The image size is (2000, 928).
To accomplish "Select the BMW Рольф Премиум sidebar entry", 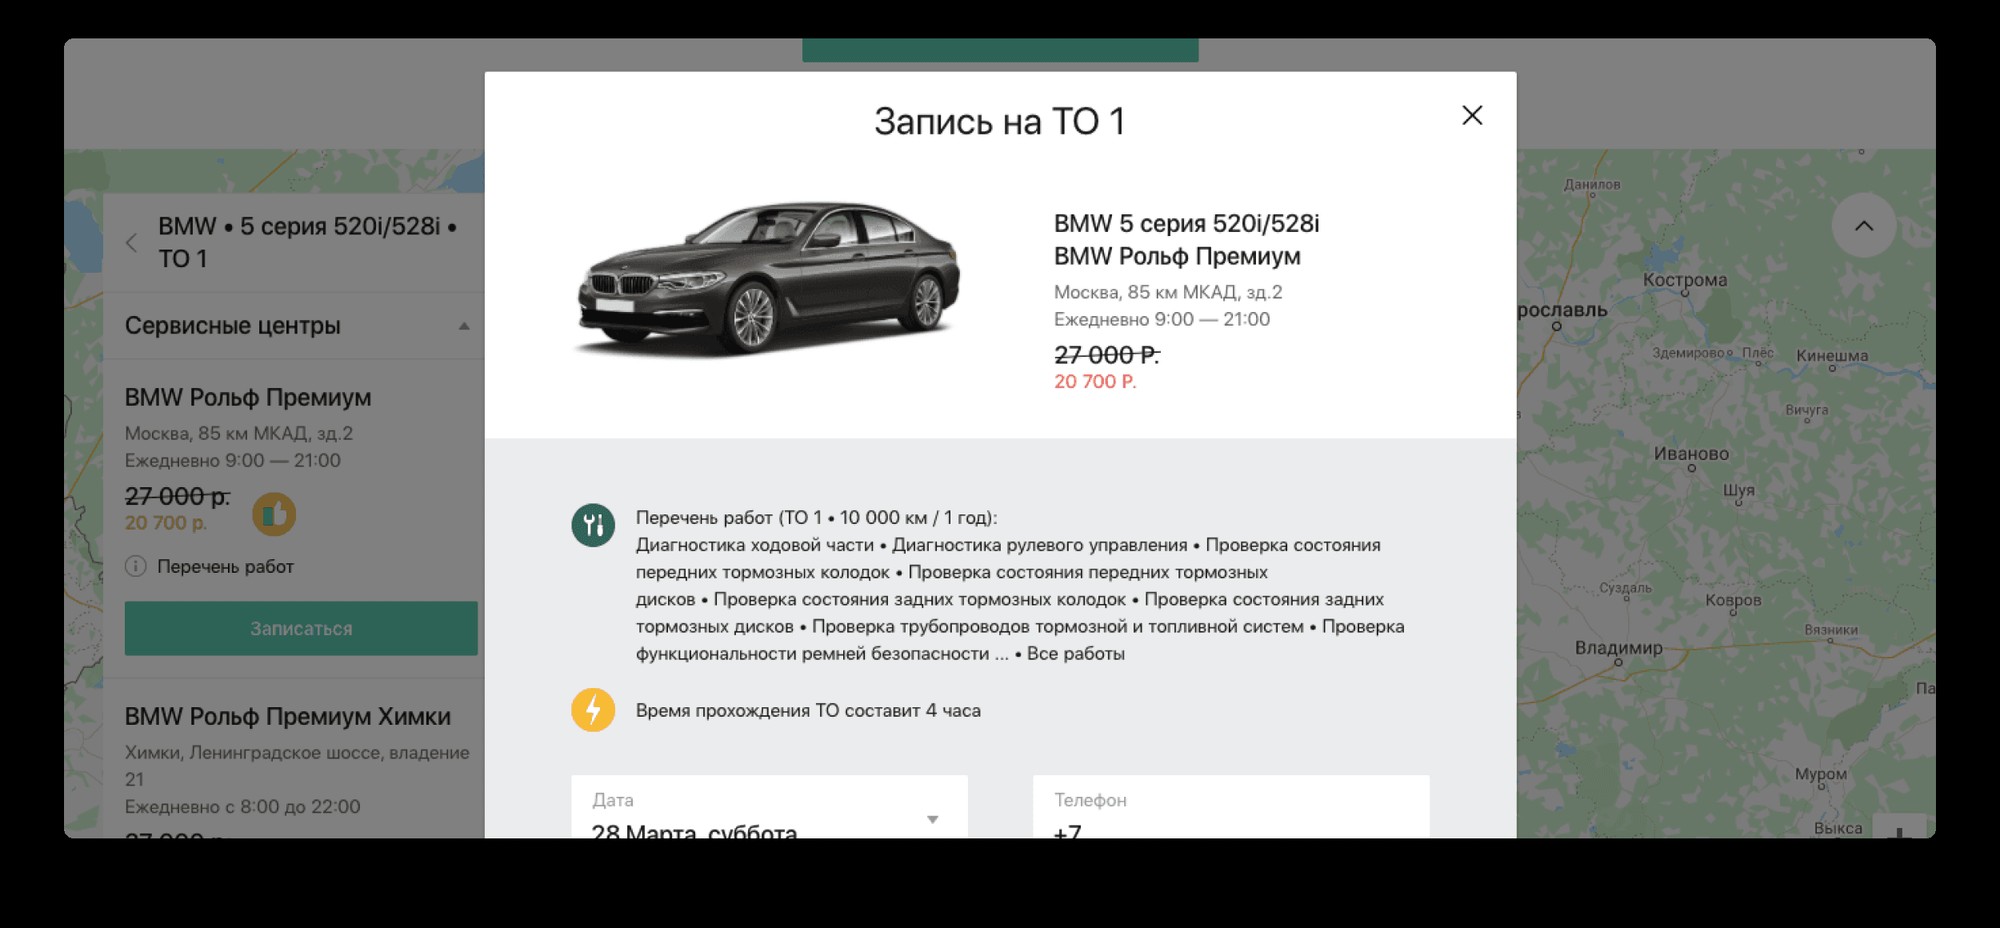I will [x=248, y=397].
